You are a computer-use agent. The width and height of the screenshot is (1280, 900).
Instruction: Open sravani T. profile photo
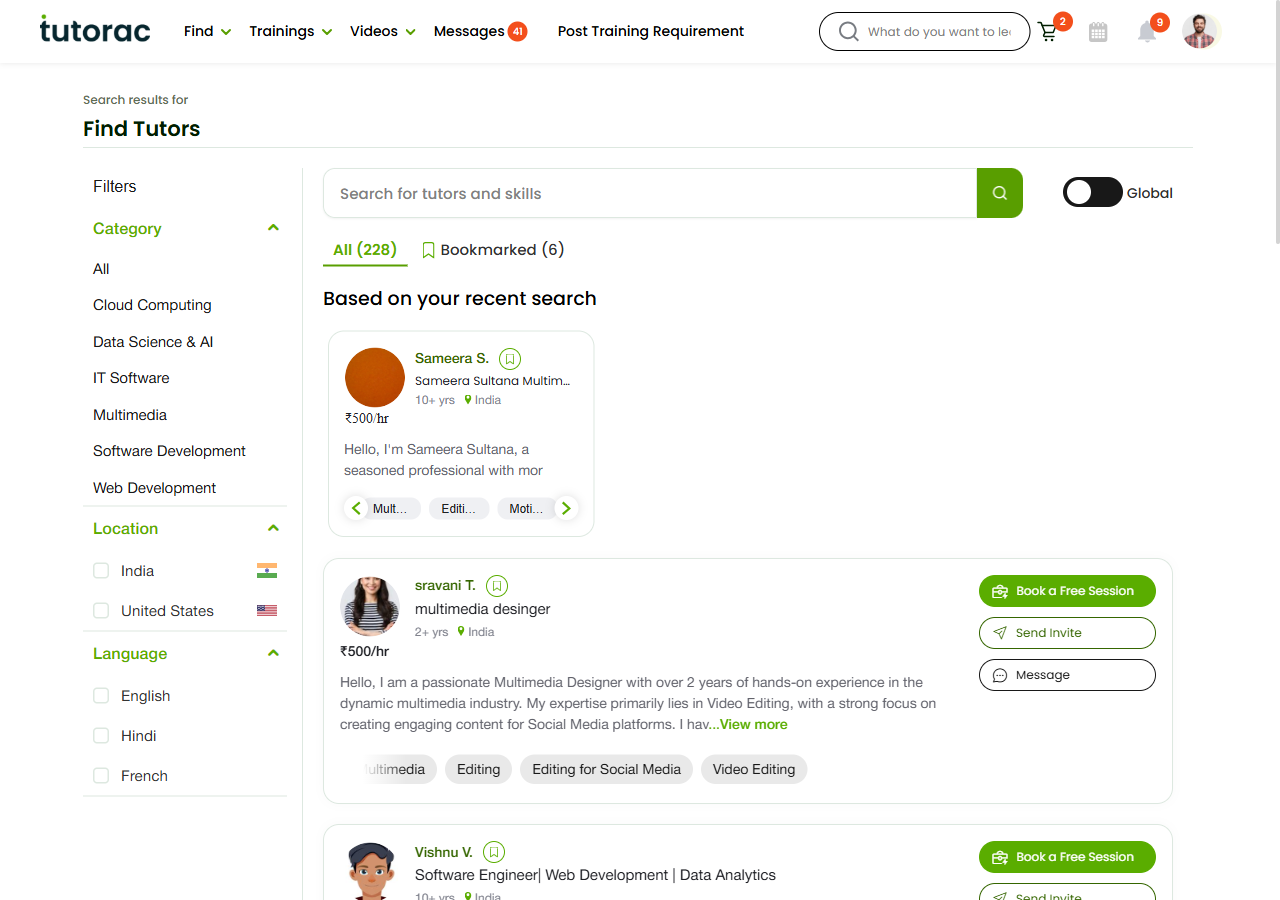[370, 606]
